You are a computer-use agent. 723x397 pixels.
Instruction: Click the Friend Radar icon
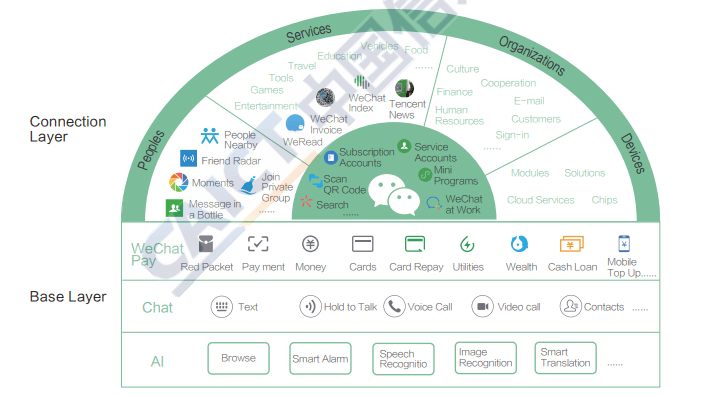188,159
